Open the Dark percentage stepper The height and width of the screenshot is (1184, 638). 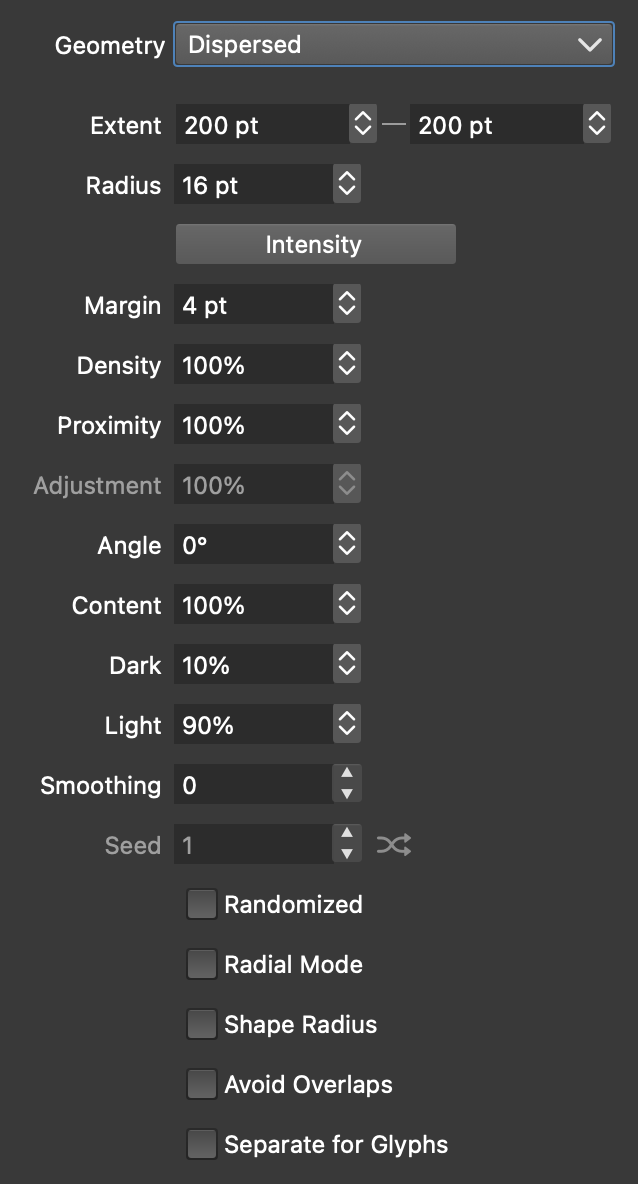[347, 665]
